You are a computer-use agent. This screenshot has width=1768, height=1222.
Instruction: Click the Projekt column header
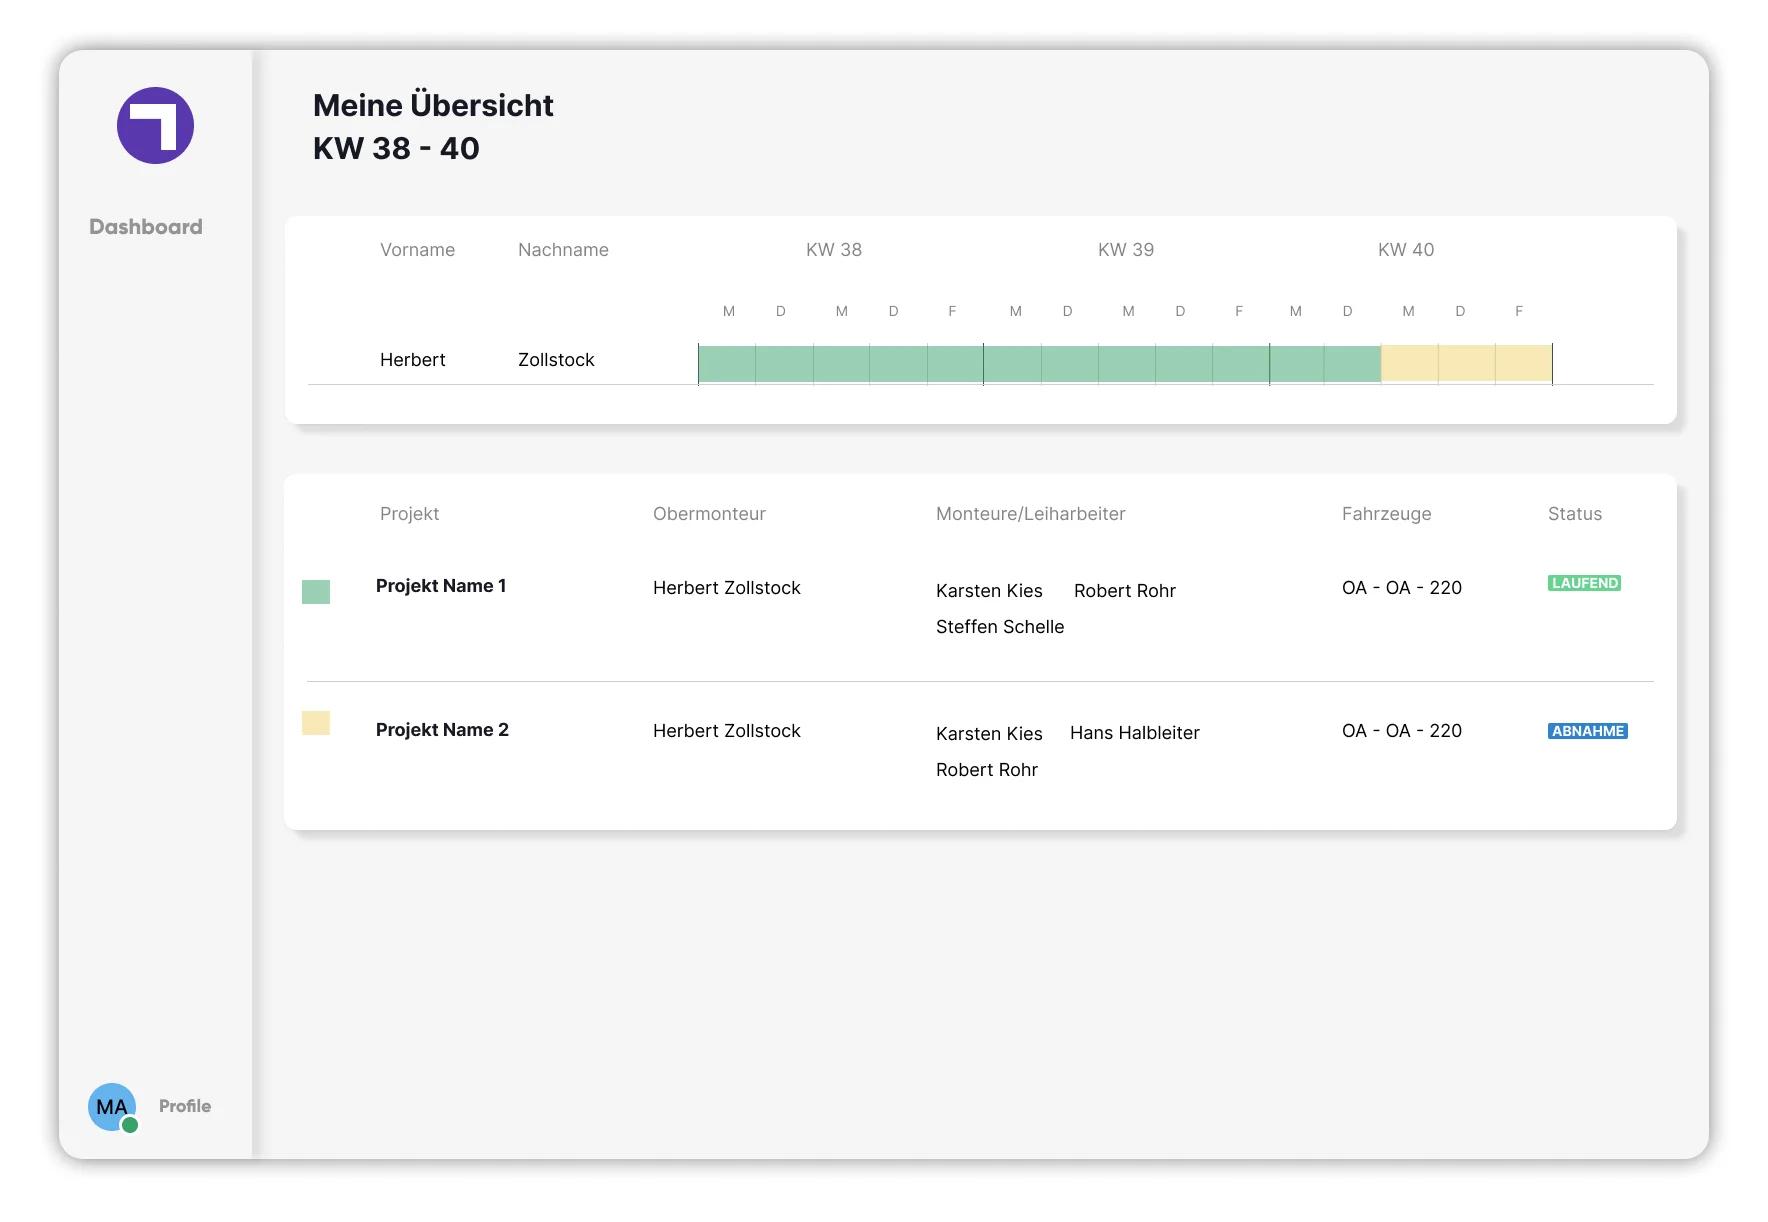coord(409,514)
